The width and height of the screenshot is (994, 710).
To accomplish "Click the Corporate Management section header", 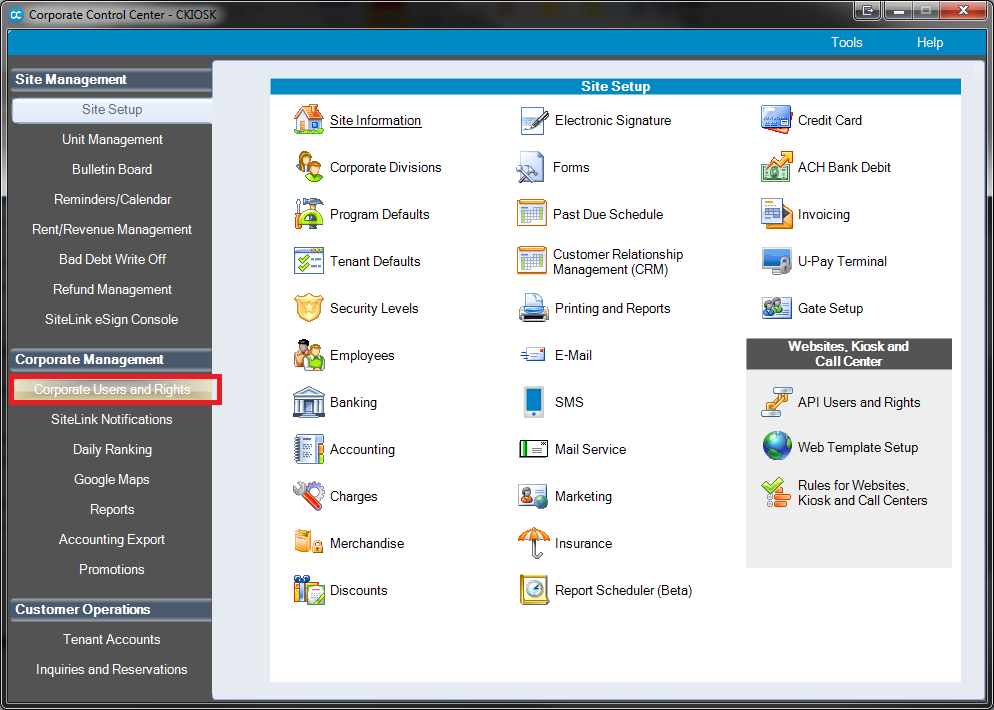I will [x=112, y=359].
